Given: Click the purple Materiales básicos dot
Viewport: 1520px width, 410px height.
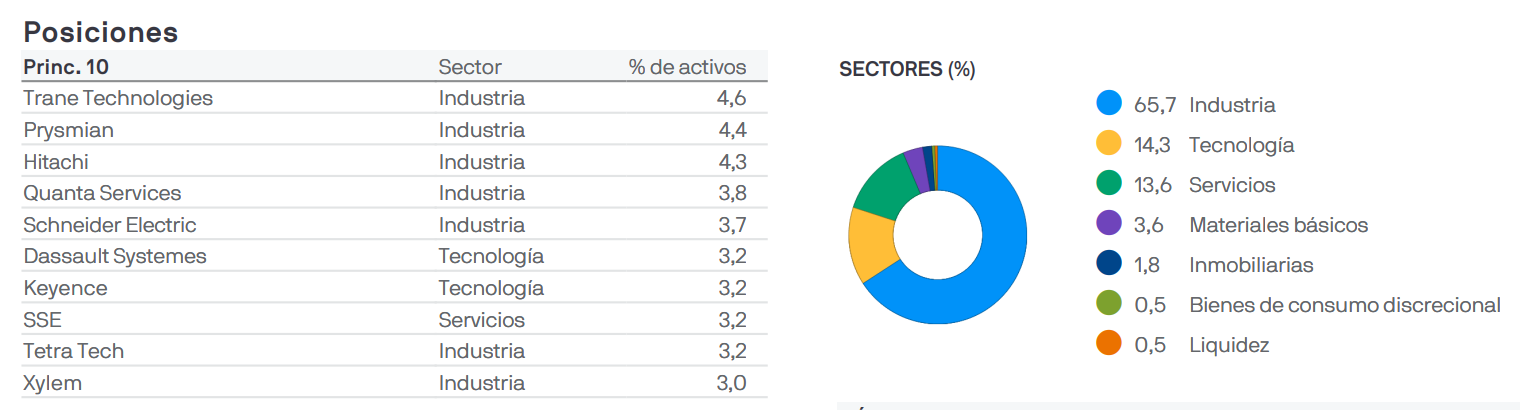Looking at the screenshot, I should pyautogui.click(x=1109, y=225).
